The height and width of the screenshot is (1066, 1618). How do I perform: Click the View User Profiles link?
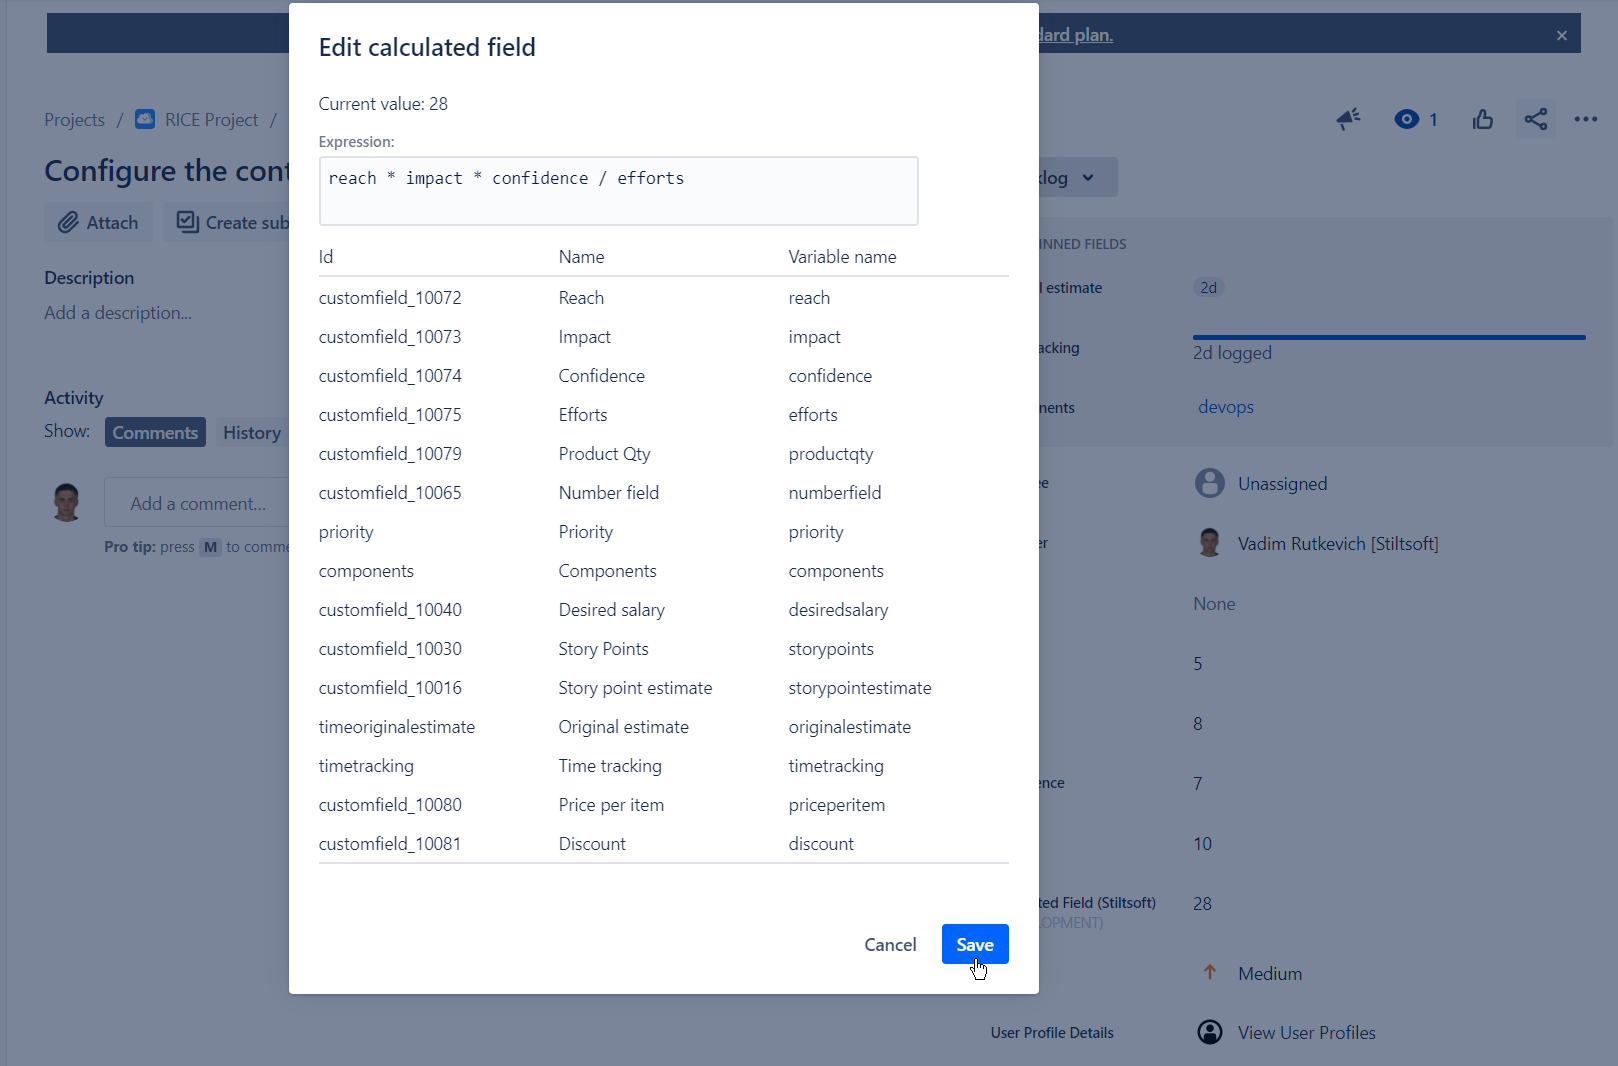[x=1306, y=1033]
